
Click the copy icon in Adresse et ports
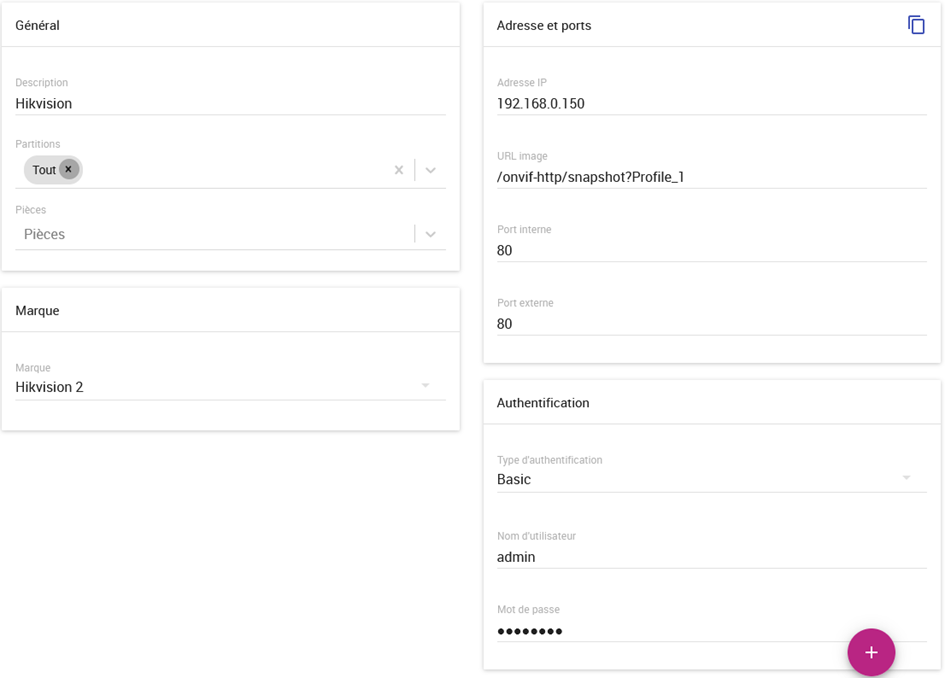click(916, 25)
